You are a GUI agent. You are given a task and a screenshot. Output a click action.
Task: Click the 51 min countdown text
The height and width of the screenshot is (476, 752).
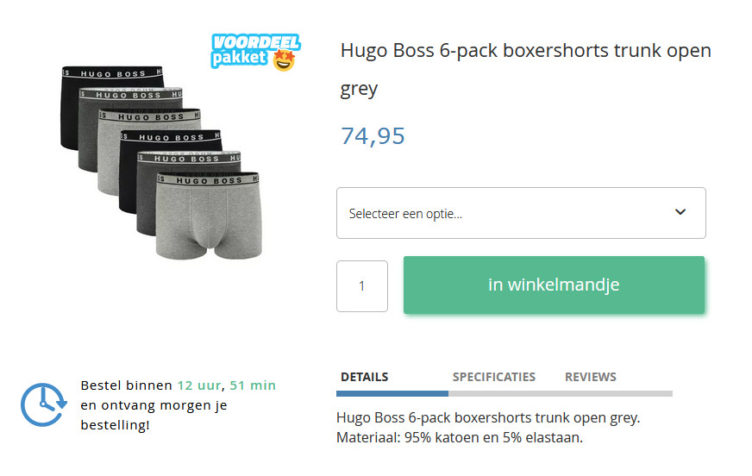[x=253, y=385]
